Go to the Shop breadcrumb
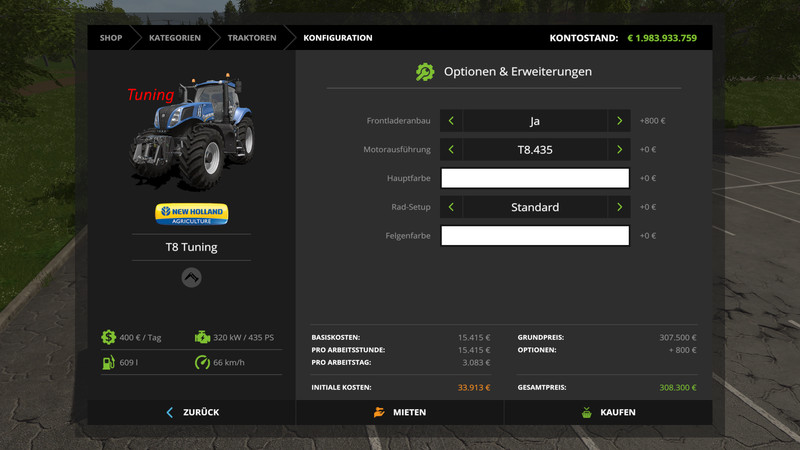This screenshot has width=800, height=450. tap(110, 38)
